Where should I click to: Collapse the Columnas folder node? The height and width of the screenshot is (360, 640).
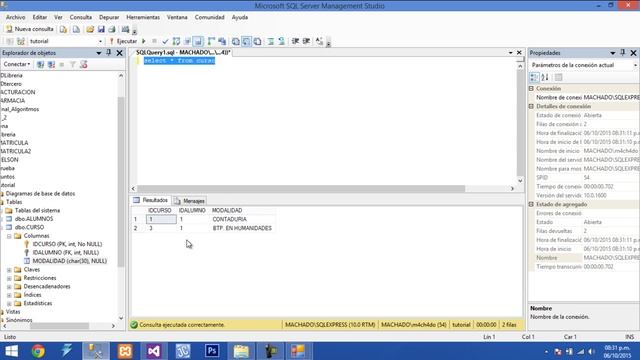tap(9, 236)
